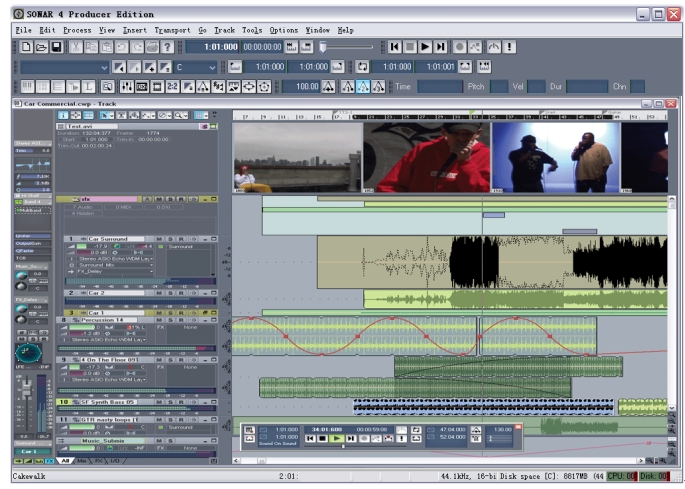Start playback in the main transport toolbar
Screen dimensions: 685x489
425,47
